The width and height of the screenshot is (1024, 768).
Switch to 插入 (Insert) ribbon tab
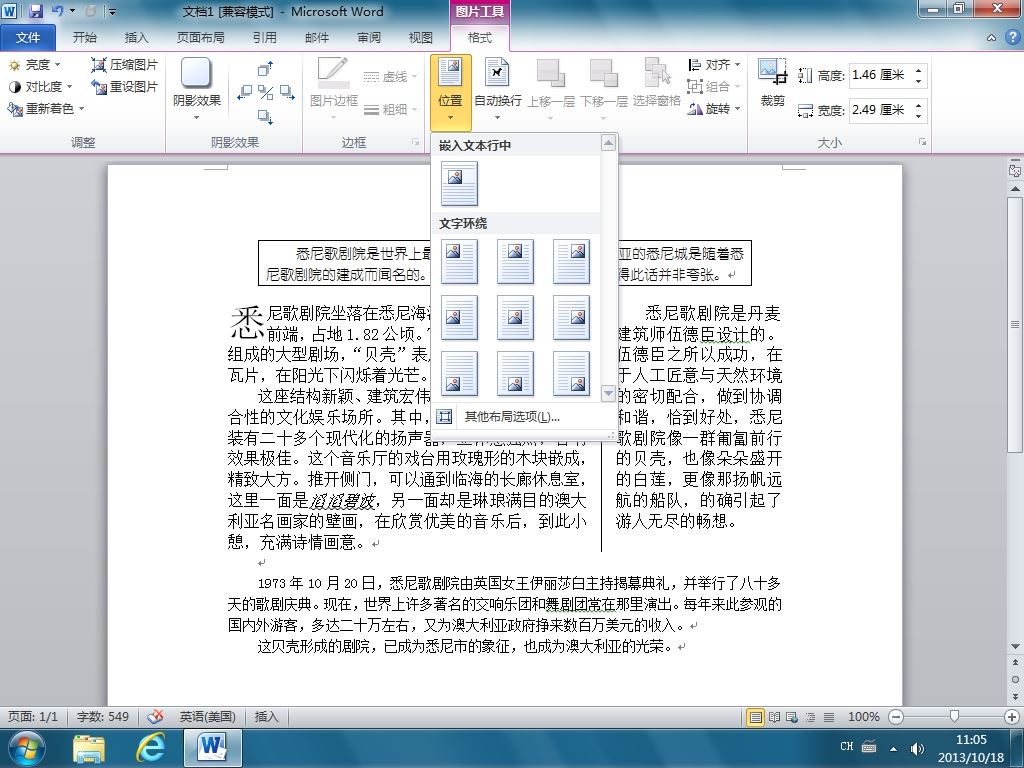(x=136, y=37)
